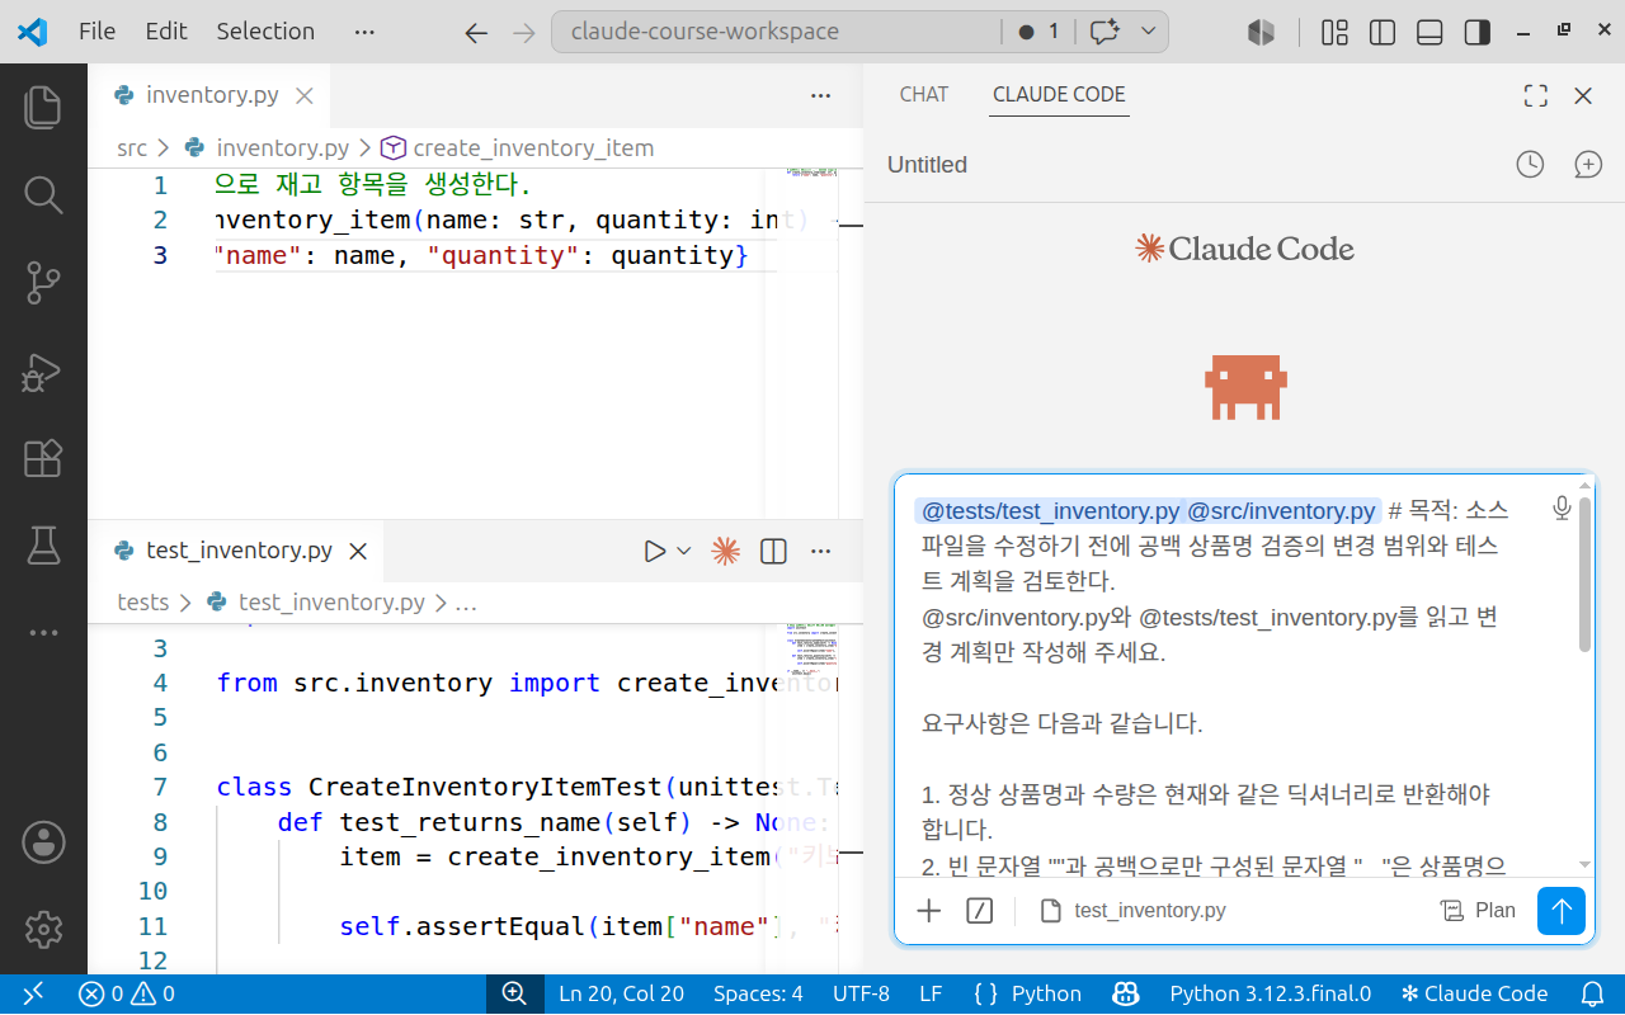This screenshot has width=1625, height=1015.
Task: Open Claude Code from status bar
Action: pos(1475,994)
